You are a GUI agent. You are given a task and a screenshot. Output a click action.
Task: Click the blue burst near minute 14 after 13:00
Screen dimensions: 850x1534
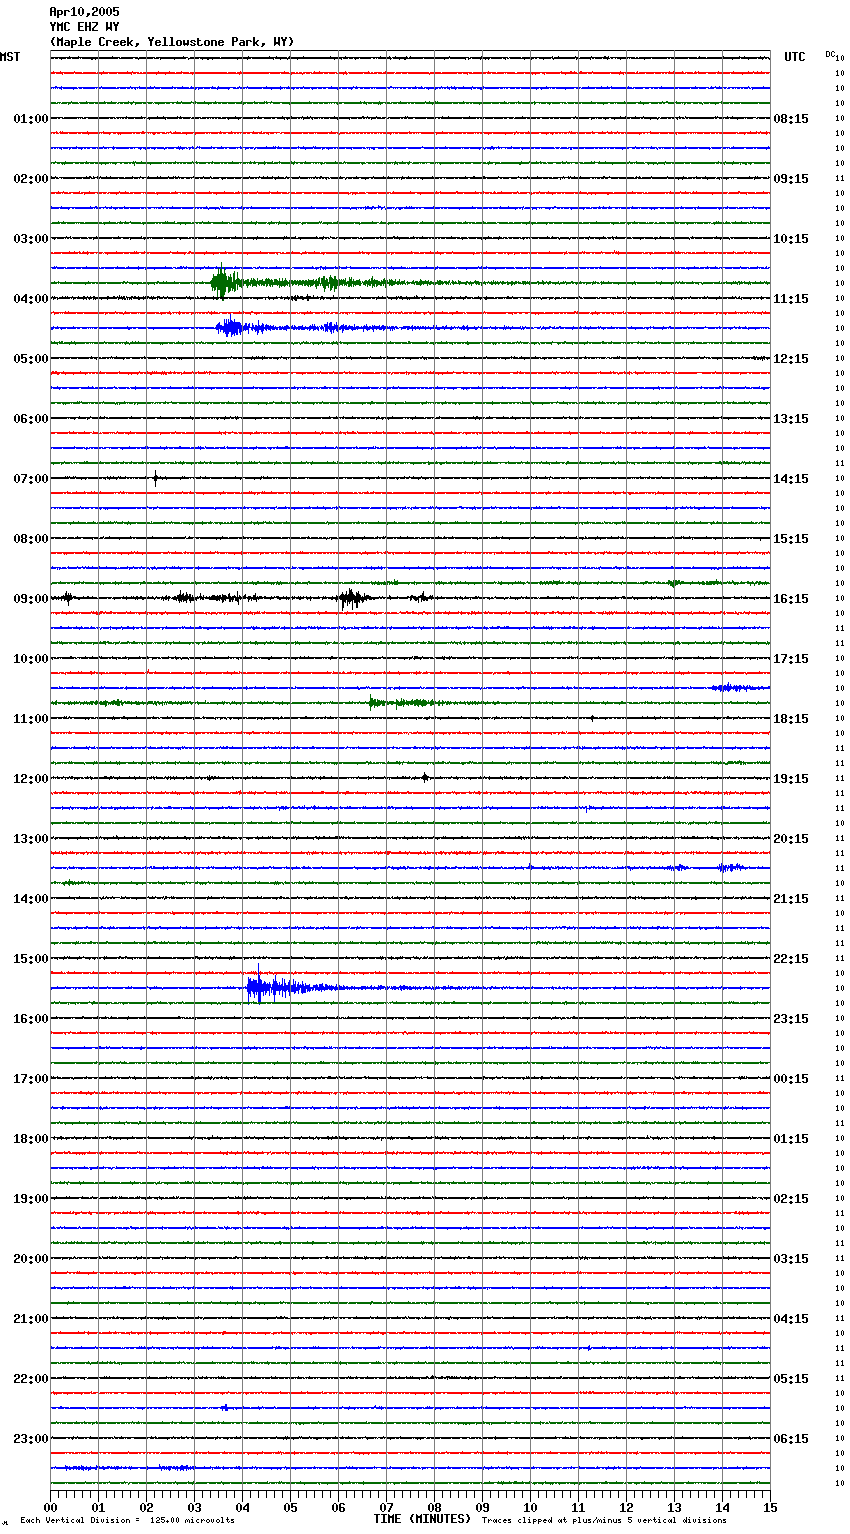(x=730, y=867)
